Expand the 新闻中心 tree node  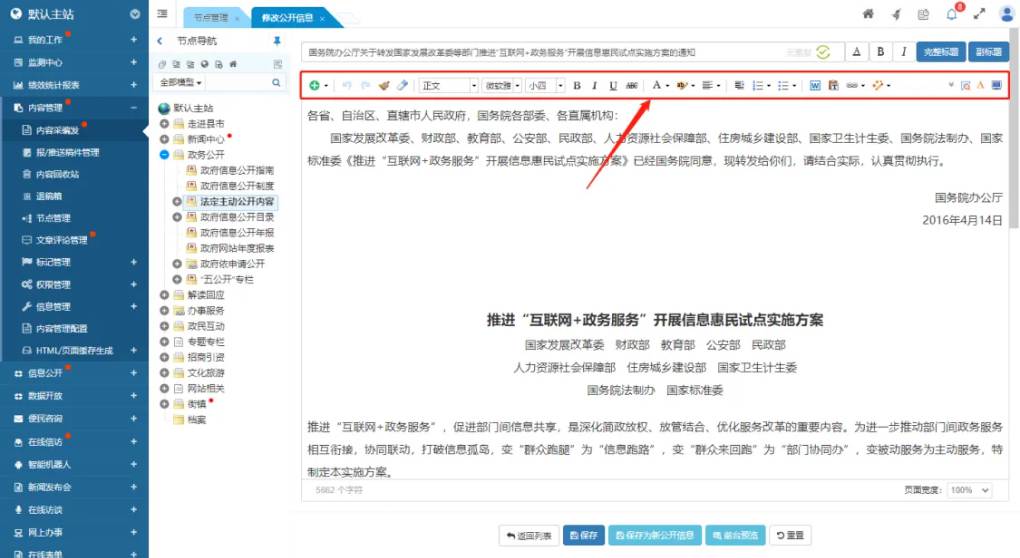click(x=165, y=139)
